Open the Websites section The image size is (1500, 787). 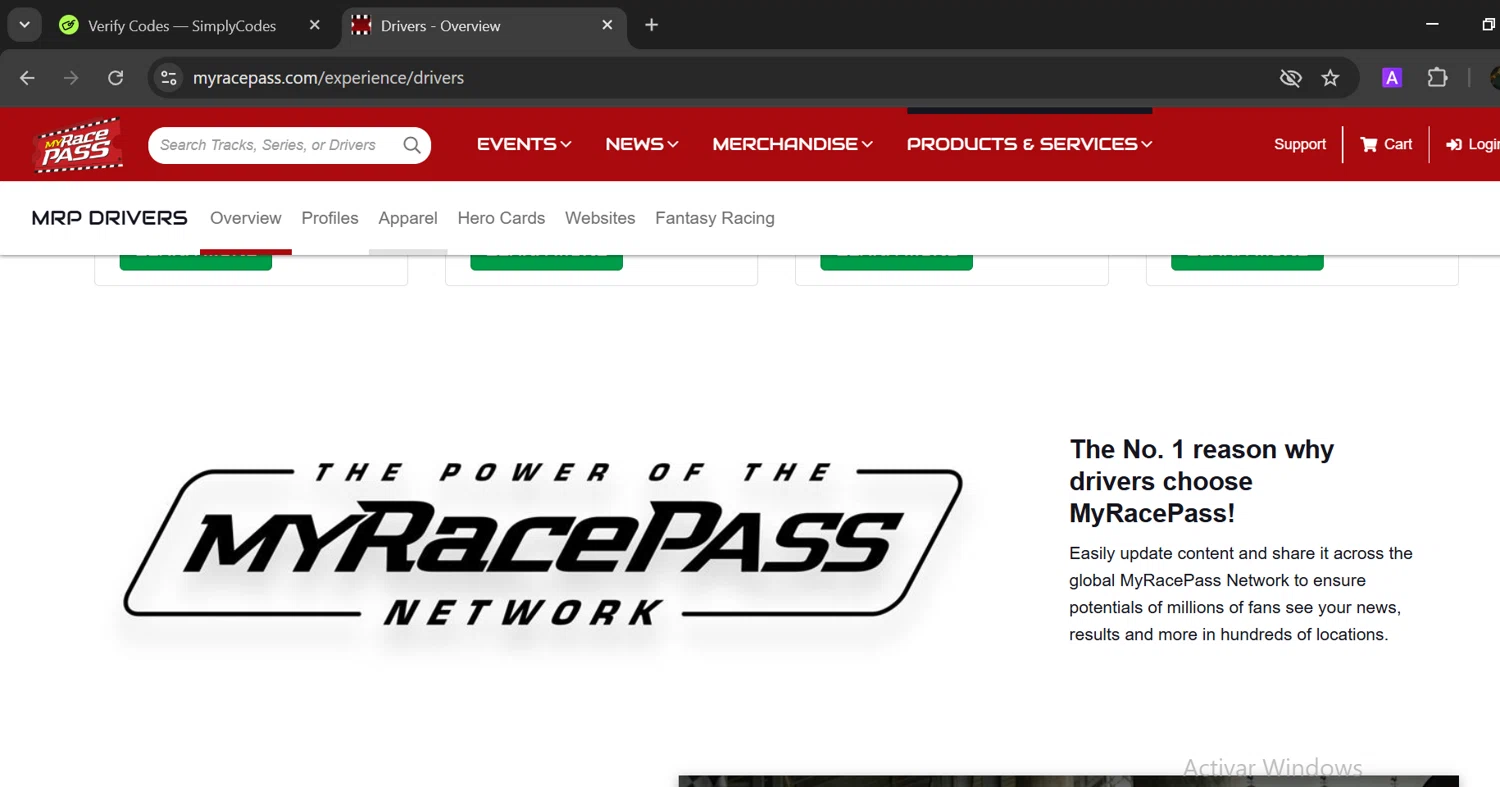pyautogui.click(x=600, y=218)
